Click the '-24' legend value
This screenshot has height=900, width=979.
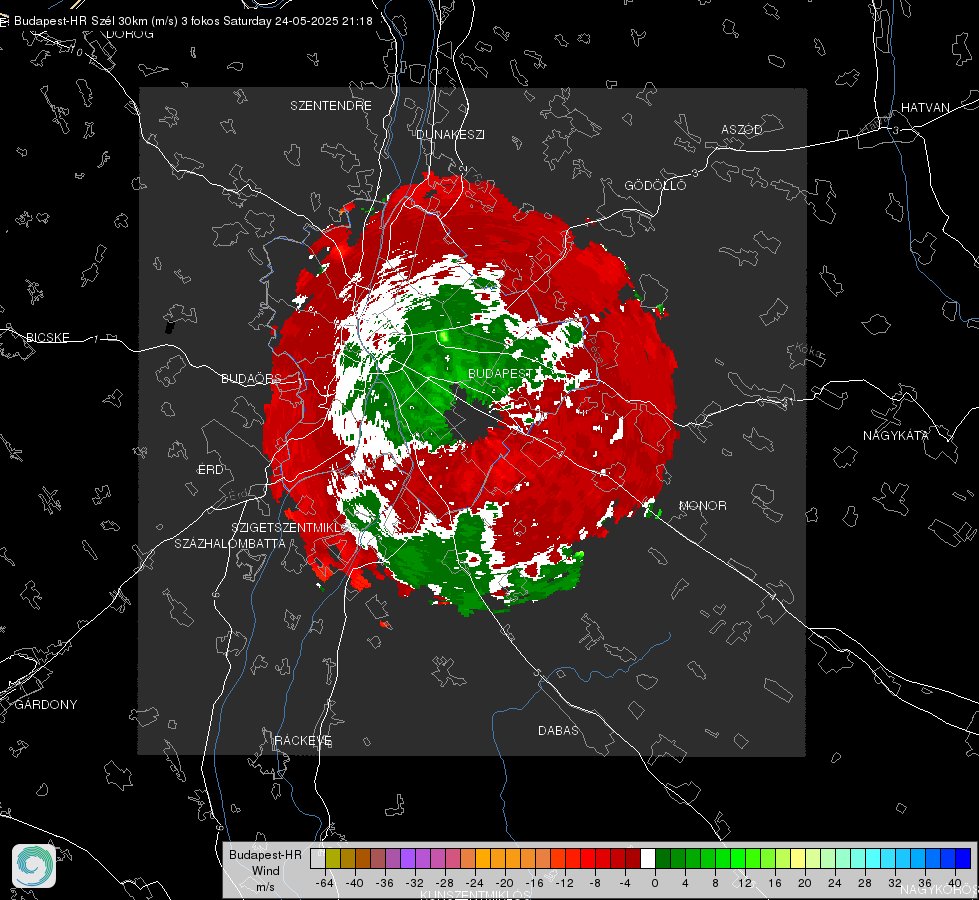pyautogui.click(x=475, y=883)
